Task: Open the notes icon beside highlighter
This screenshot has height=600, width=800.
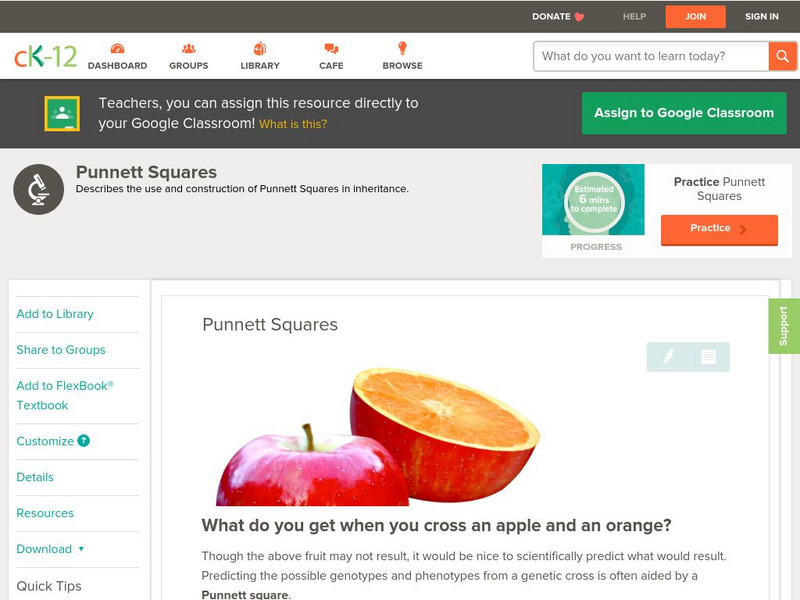Action: (x=708, y=357)
